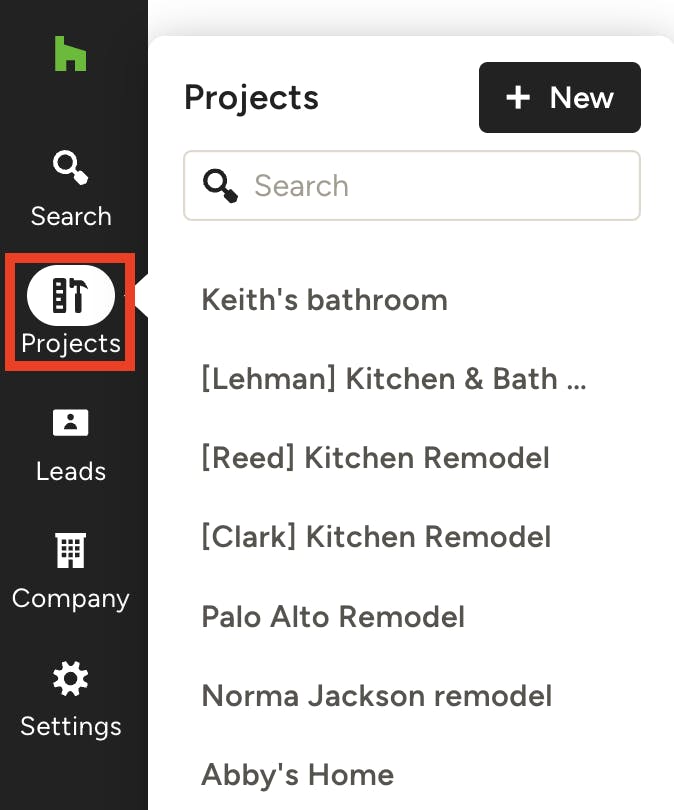Click the Settings gear icon

pos(70,679)
